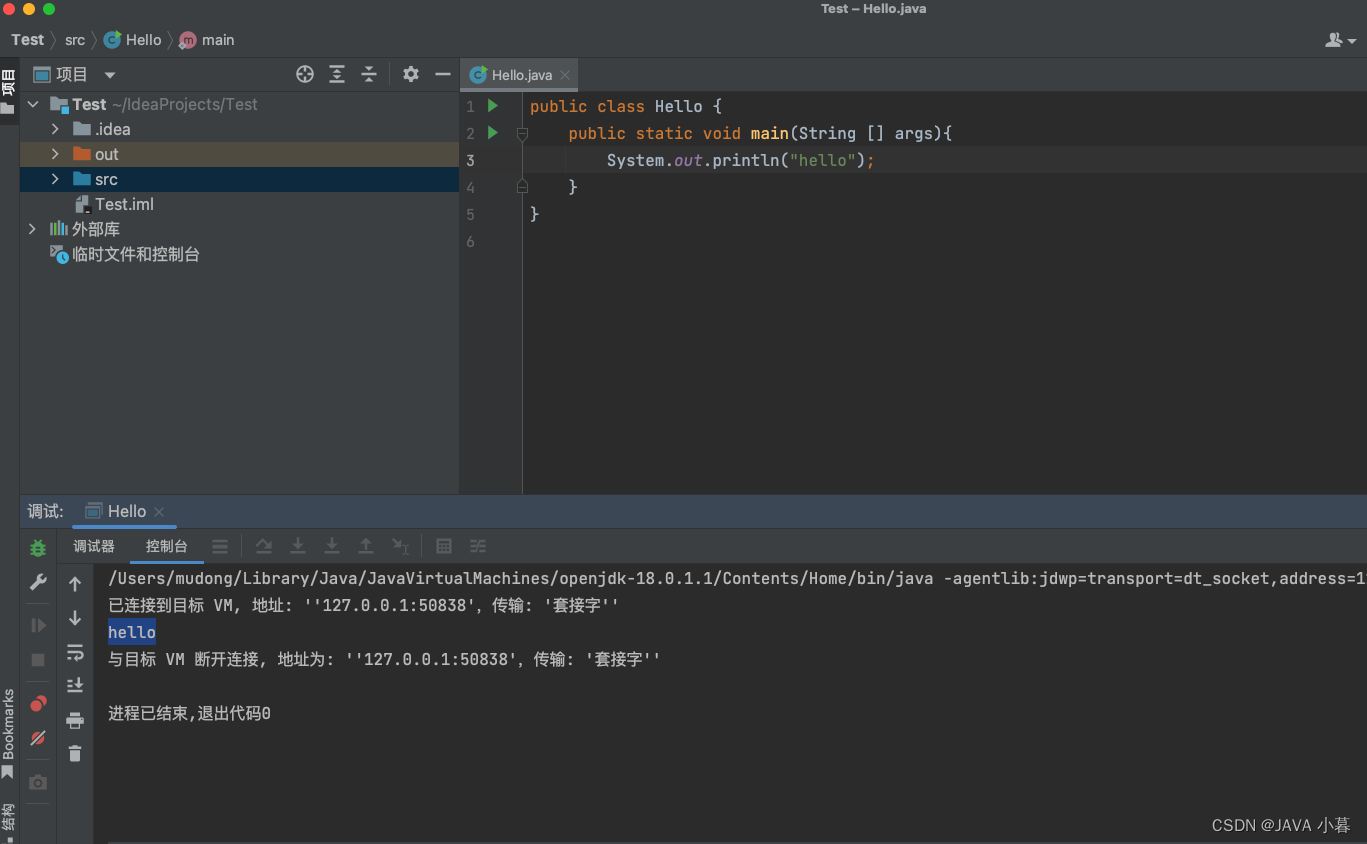Viewport: 1367px width, 844px height.
Task: Click the scroll to end console icon
Action: [75, 685]
